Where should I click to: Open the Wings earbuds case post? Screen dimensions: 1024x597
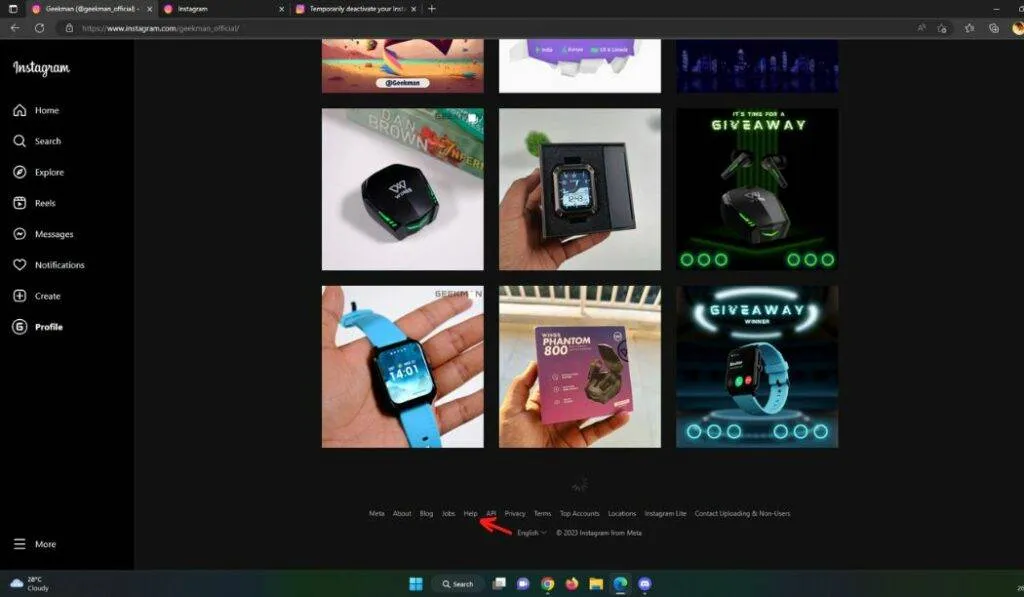403,189
